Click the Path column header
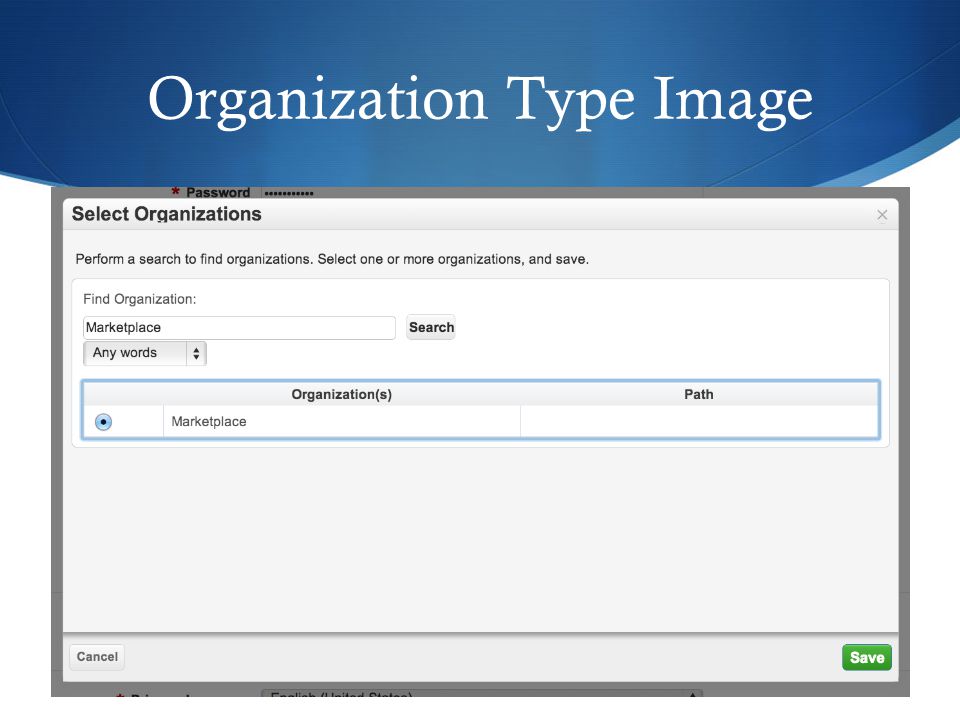The width and height of the screenshot is (960, 720). [x=699, y=394]
